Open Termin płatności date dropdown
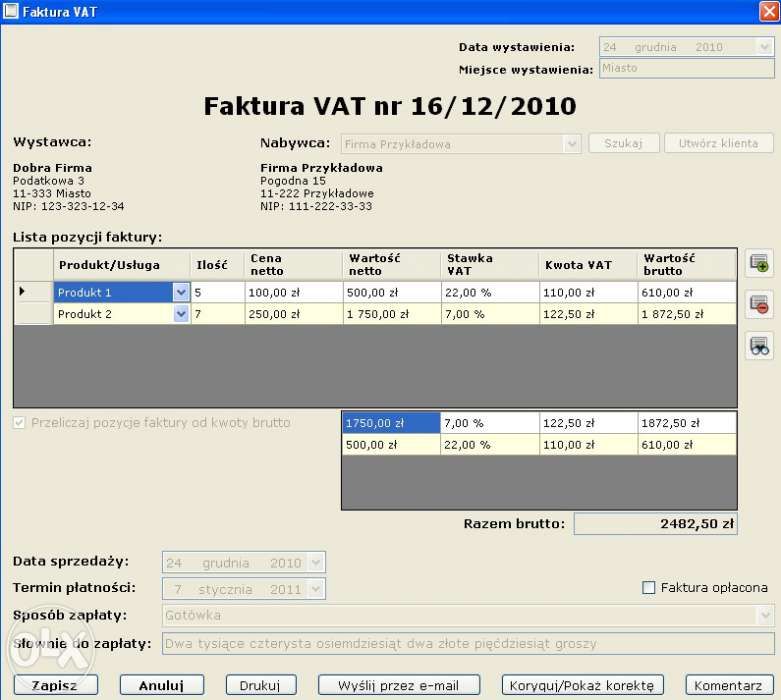This screenshot has height=700, width=781. pyautogui.click(x=316, y=589)
